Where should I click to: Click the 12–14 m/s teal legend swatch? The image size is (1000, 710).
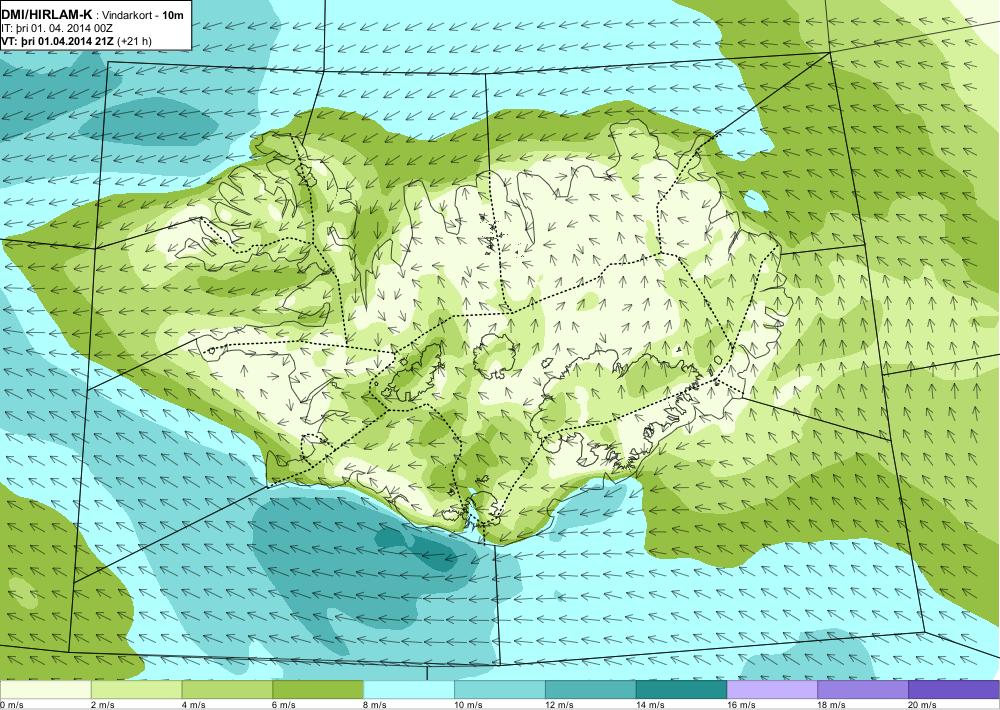591,689
